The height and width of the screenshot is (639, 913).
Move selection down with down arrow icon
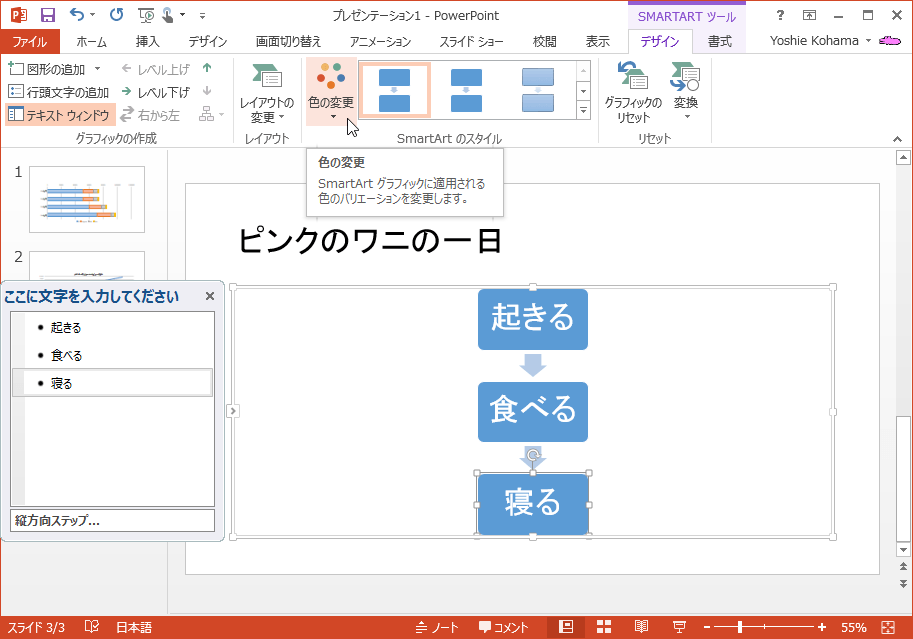(207, 91)
